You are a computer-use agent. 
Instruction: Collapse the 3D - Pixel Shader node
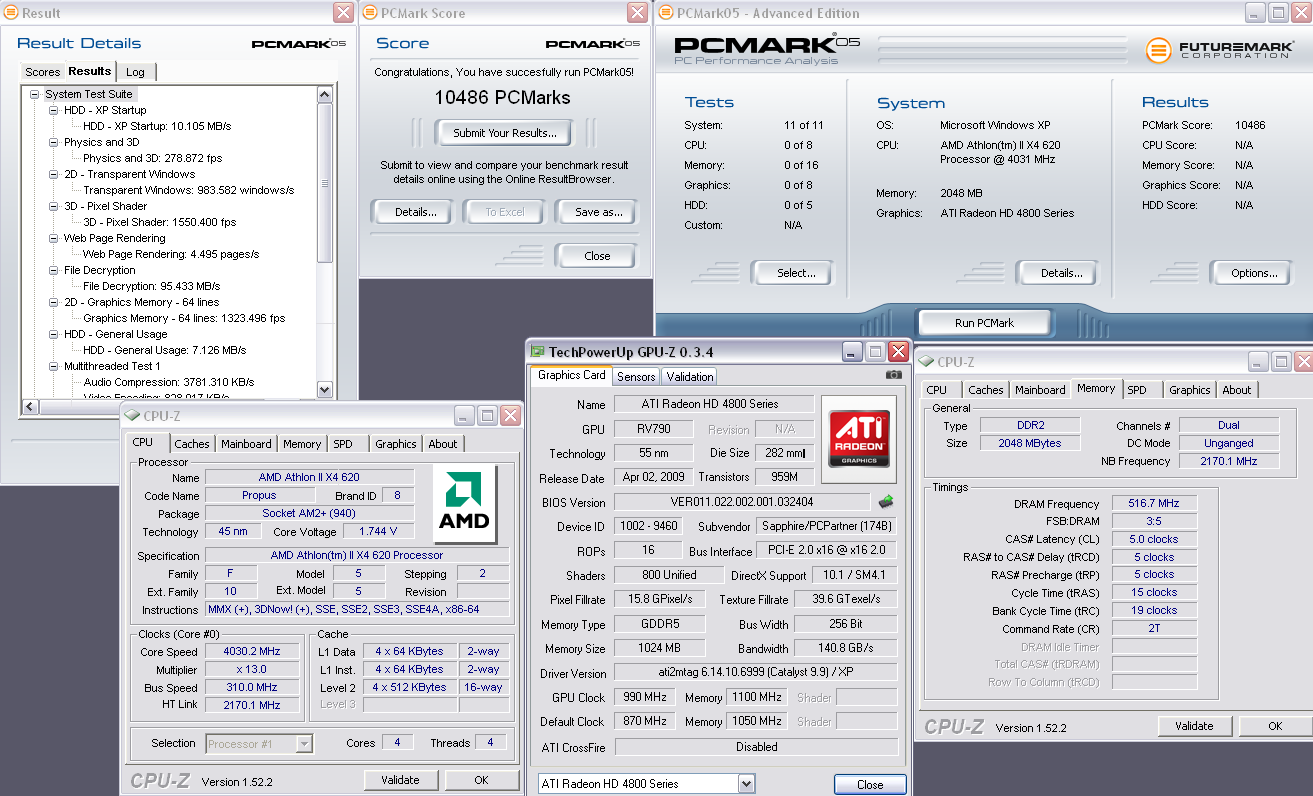pos(54,206)
